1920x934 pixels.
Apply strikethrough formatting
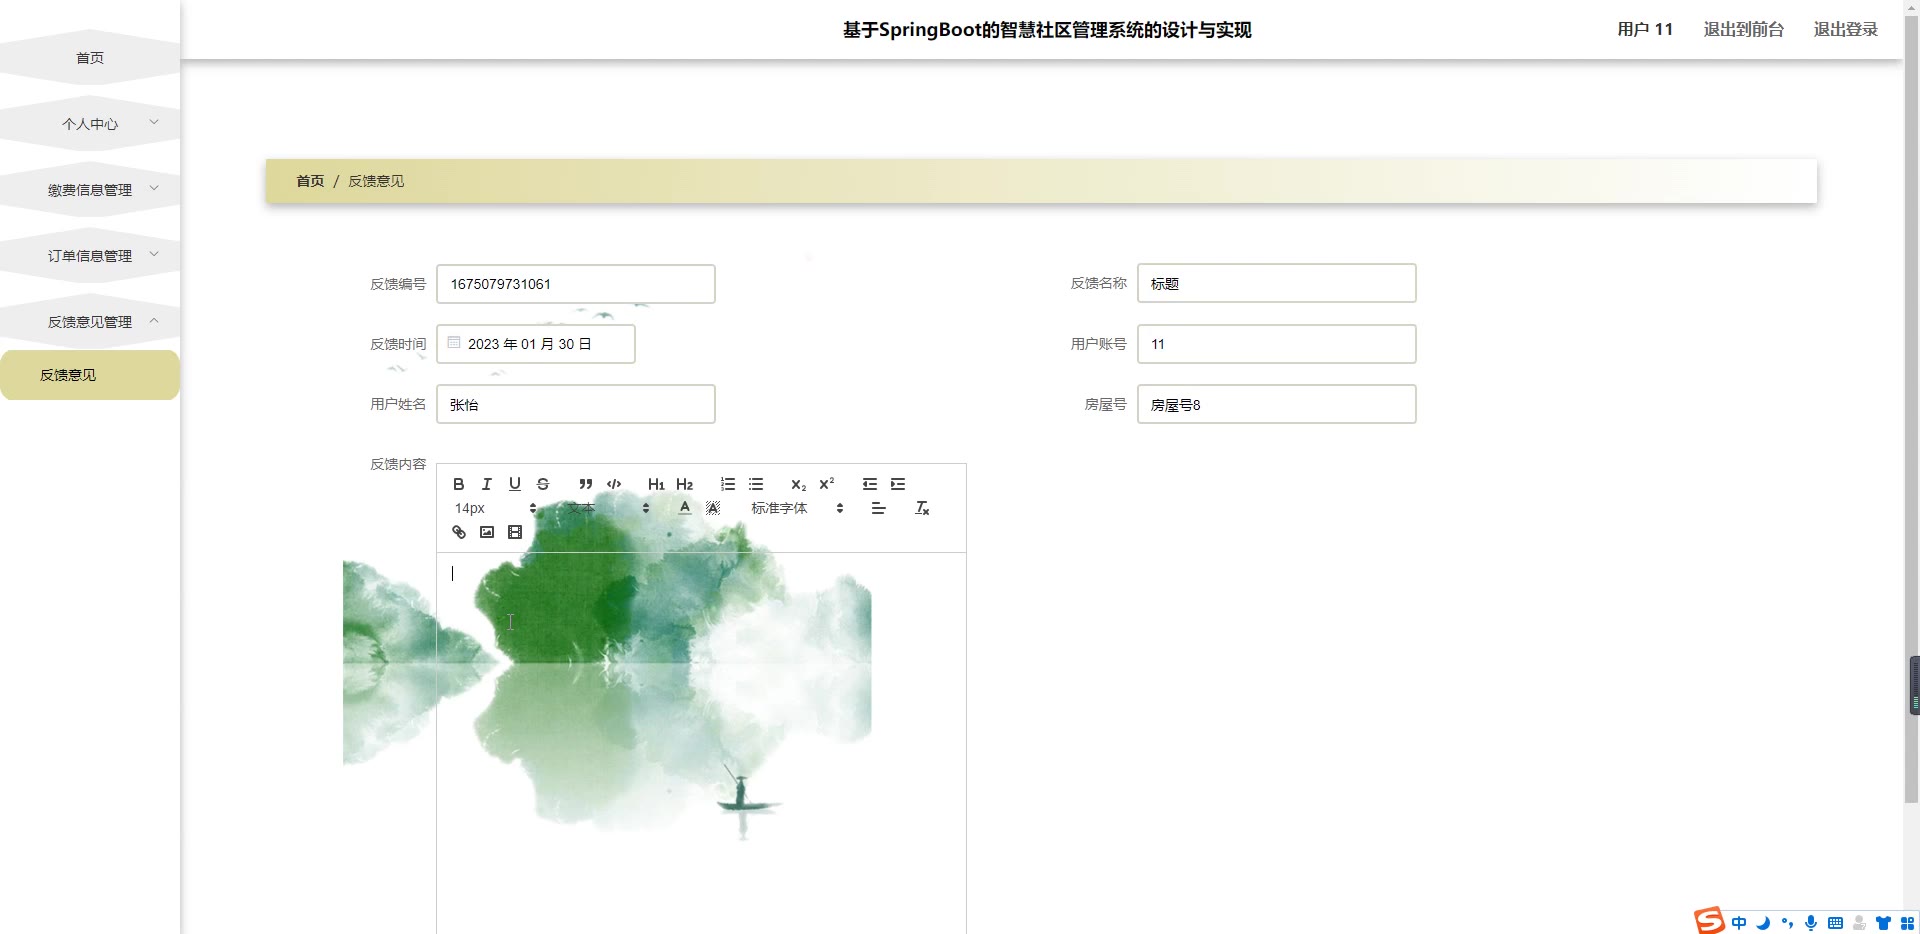[x=543, y=484]
